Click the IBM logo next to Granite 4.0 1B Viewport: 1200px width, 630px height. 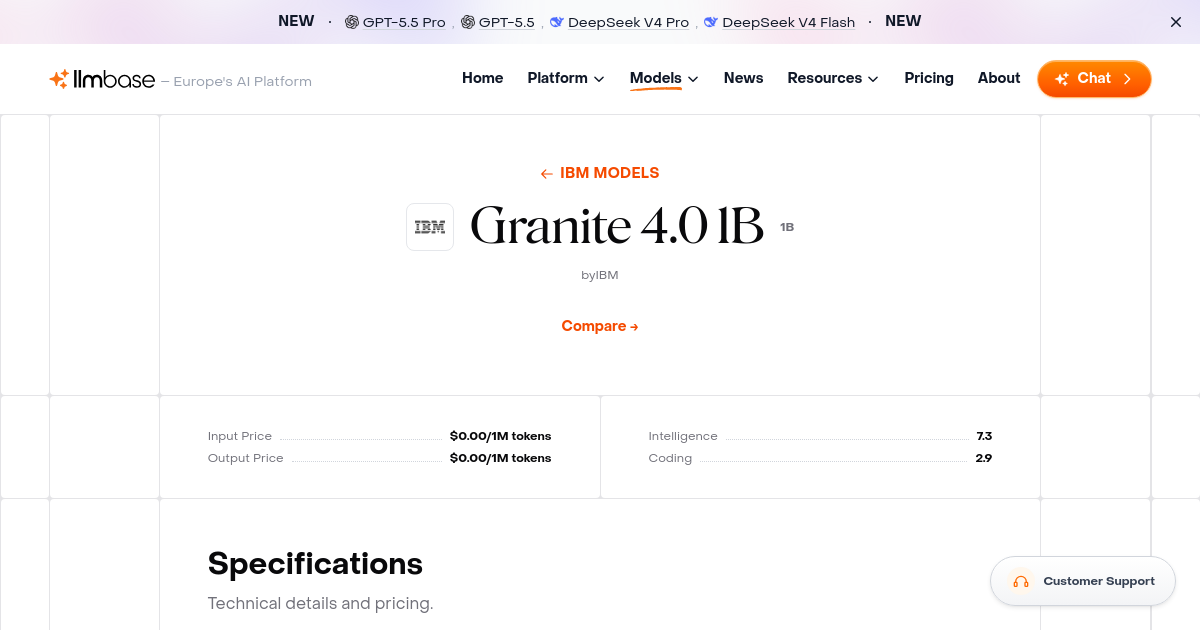click(x=429, y=227)
